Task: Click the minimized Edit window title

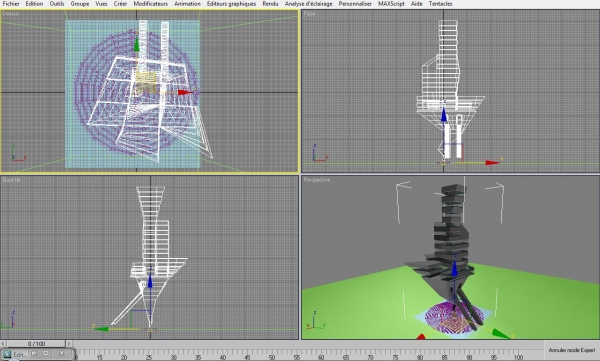Action: point(20,354)
